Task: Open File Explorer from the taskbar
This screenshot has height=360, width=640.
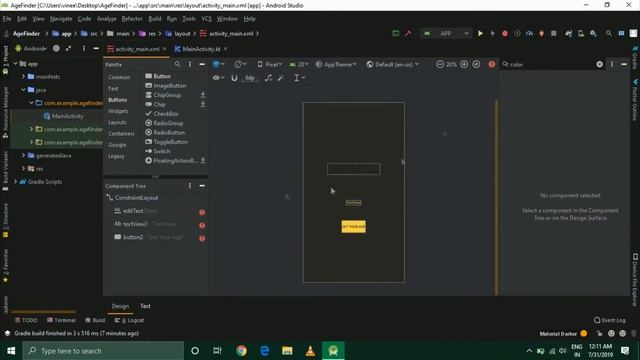Action: click(287, 351)
